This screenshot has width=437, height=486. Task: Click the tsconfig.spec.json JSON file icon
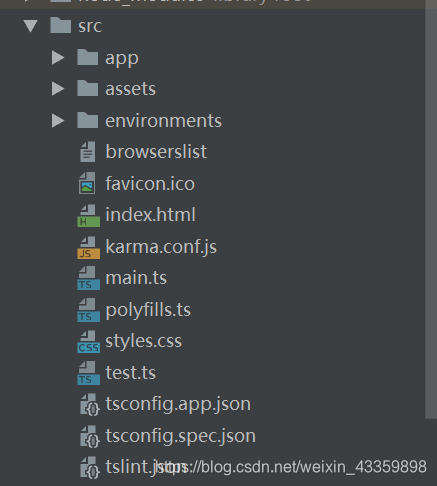tap(89, 437)
